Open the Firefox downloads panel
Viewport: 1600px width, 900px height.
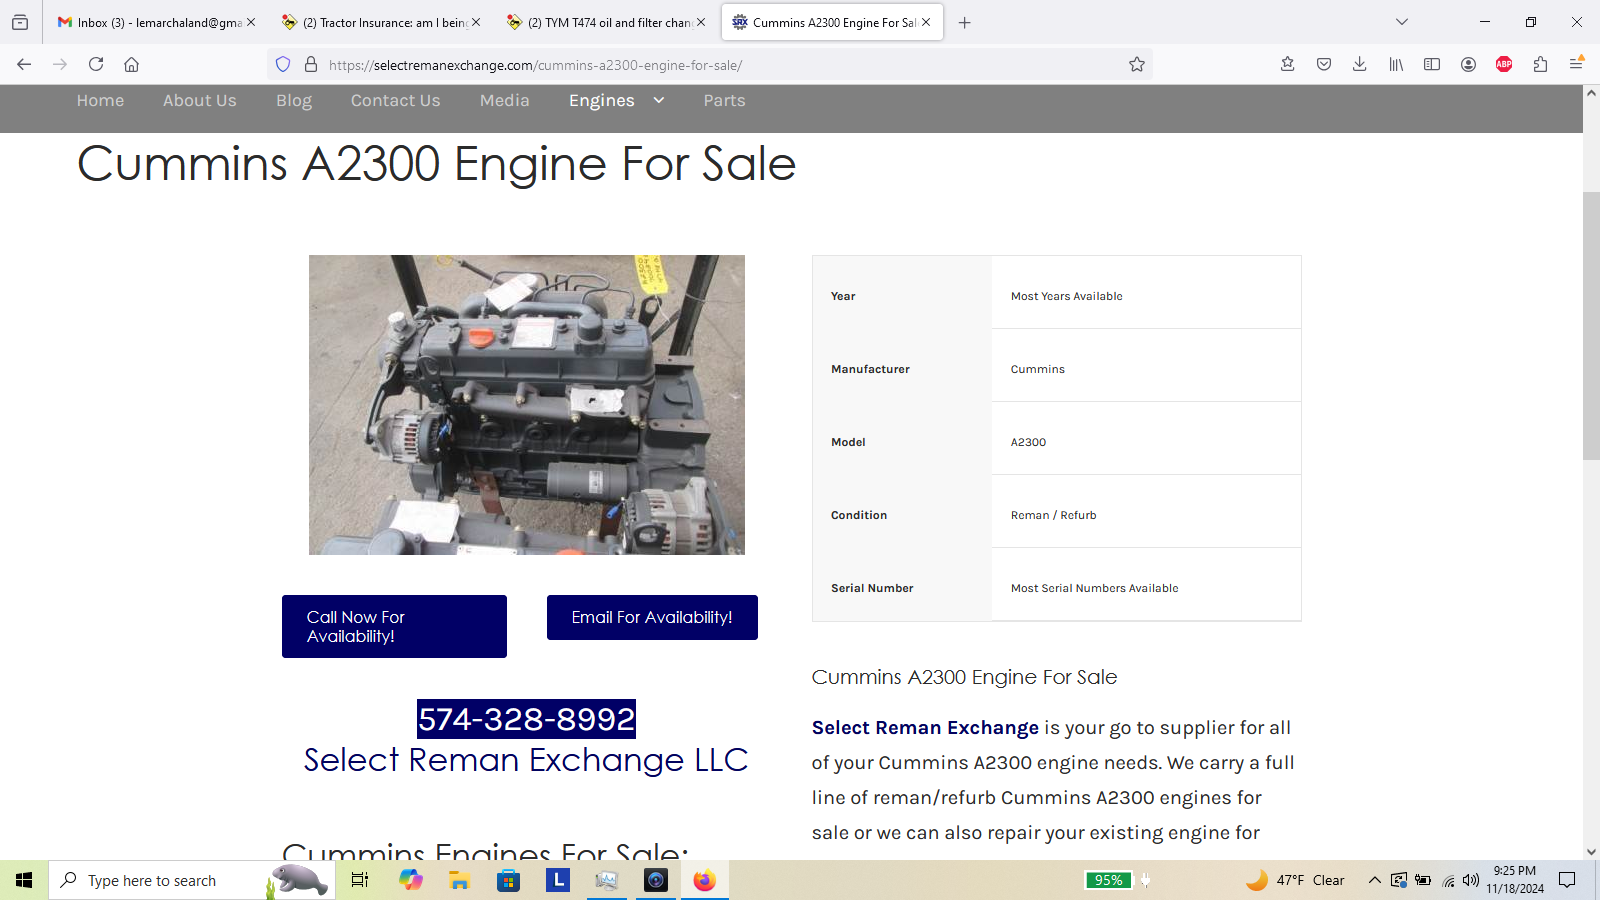pos(1359,64)
